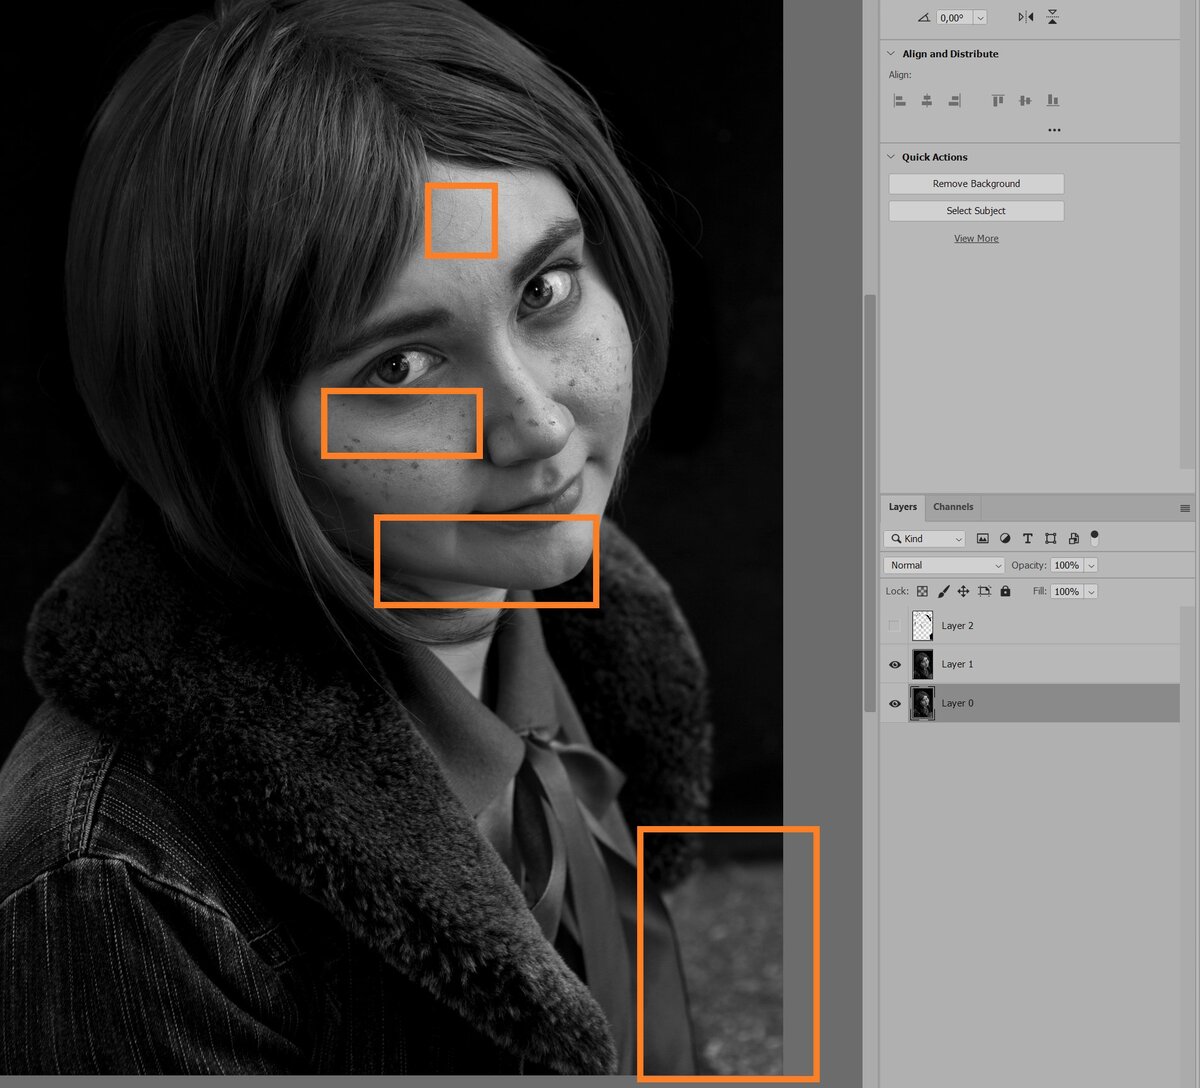Flip layer horizontally

click(1026, 17)
